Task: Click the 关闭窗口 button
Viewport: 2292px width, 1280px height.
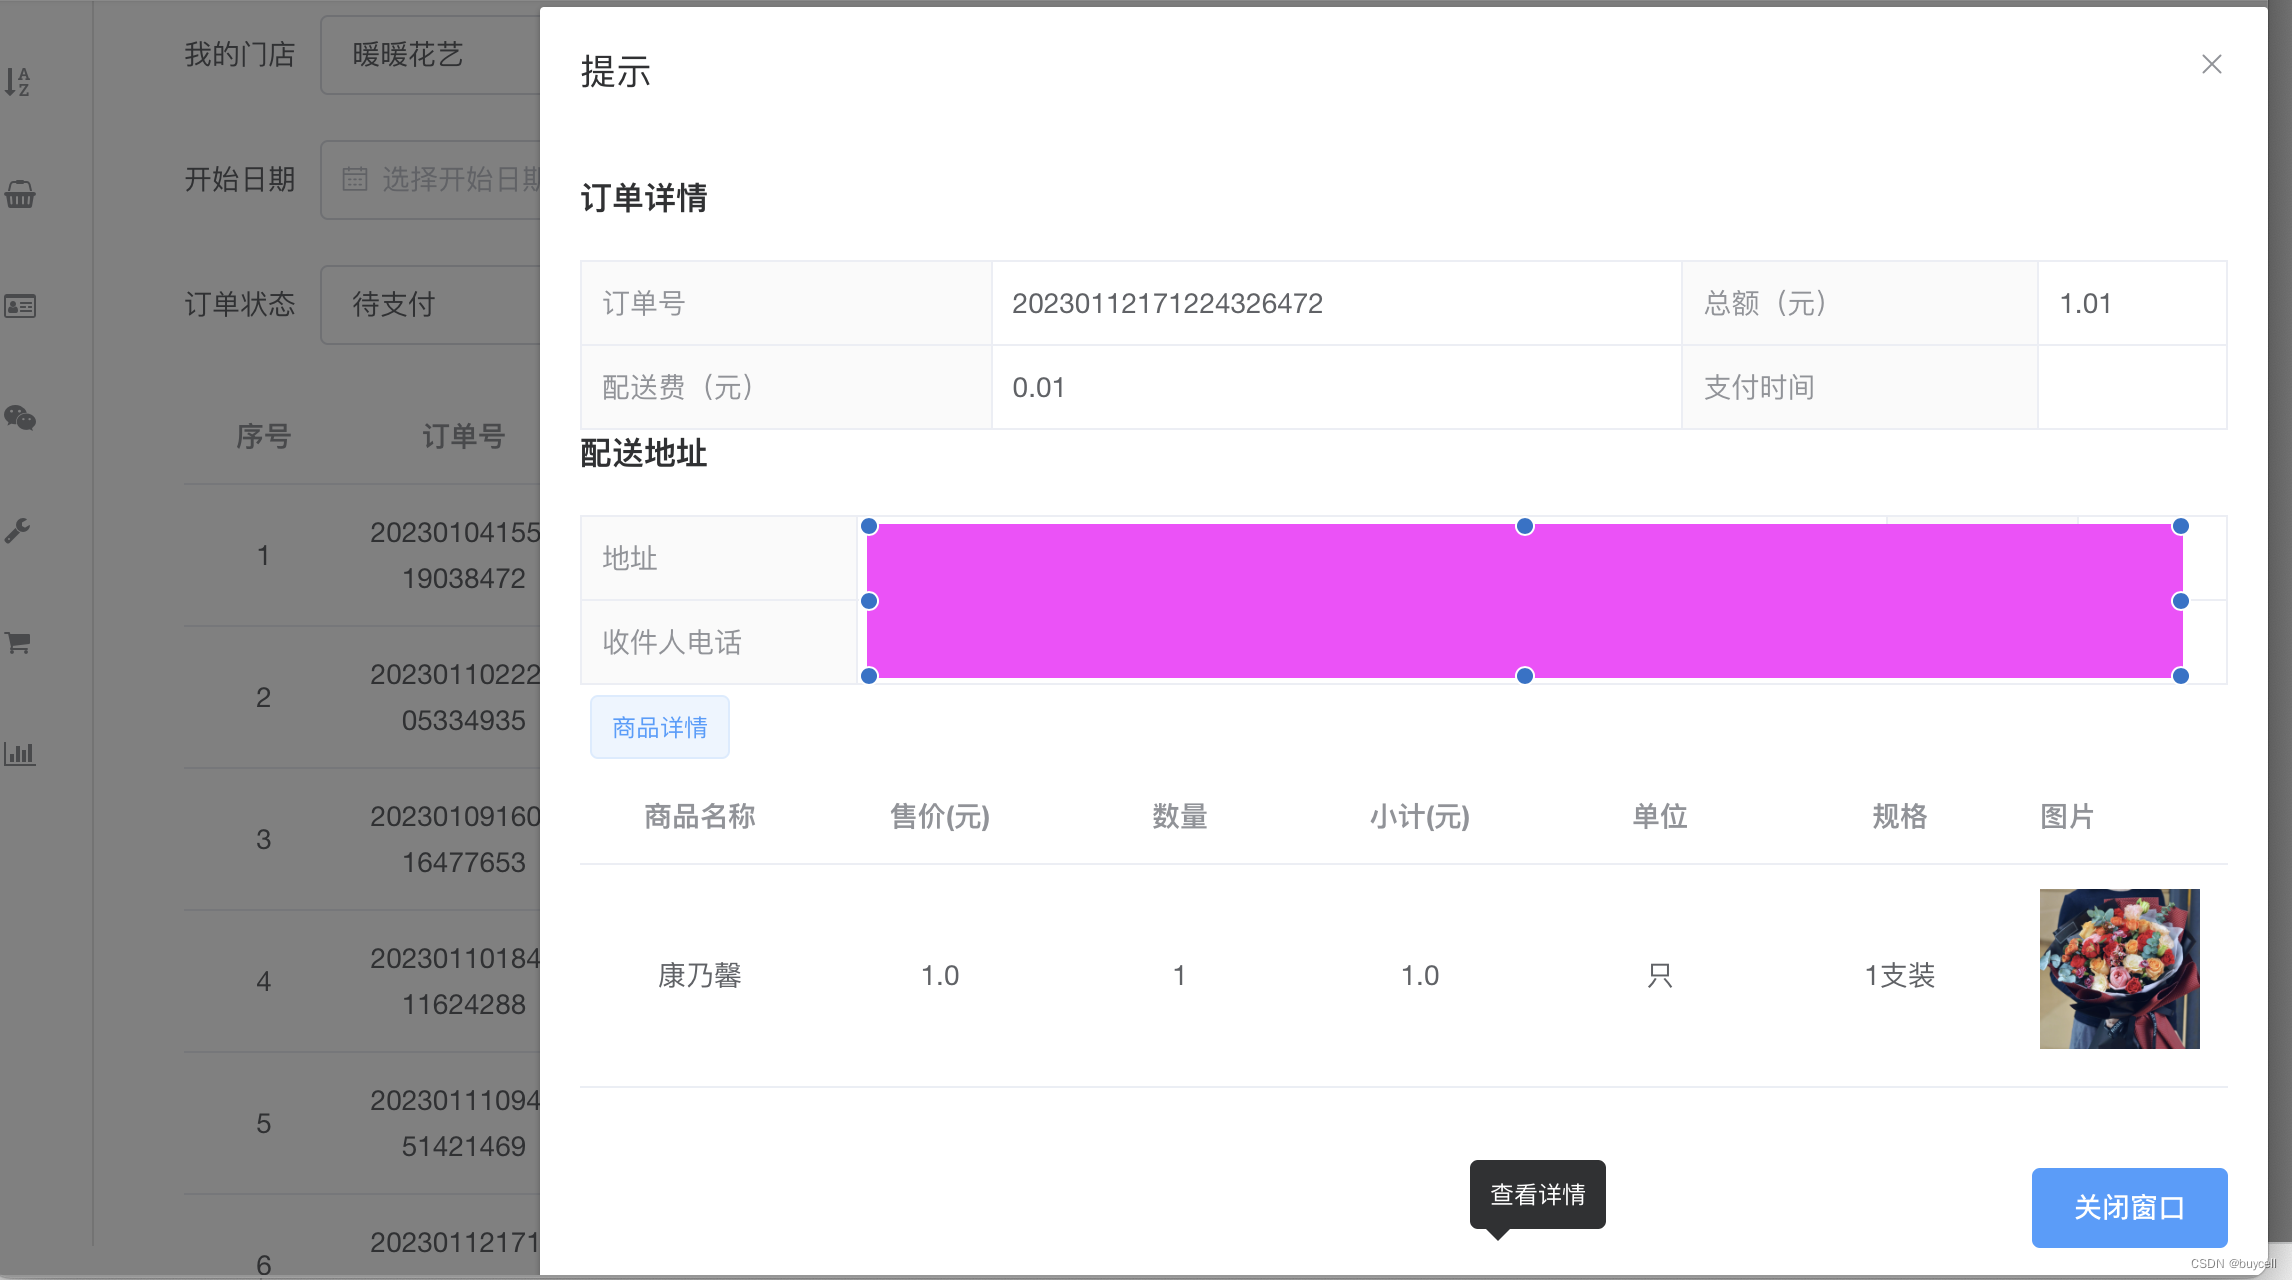Action: click(2129, 1207)
